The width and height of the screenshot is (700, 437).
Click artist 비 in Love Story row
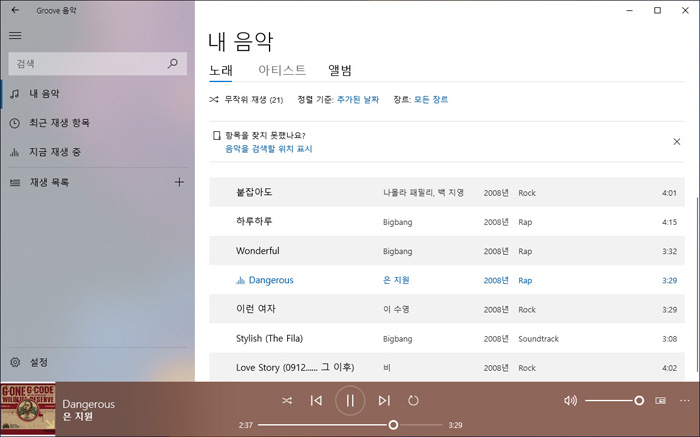387,368
